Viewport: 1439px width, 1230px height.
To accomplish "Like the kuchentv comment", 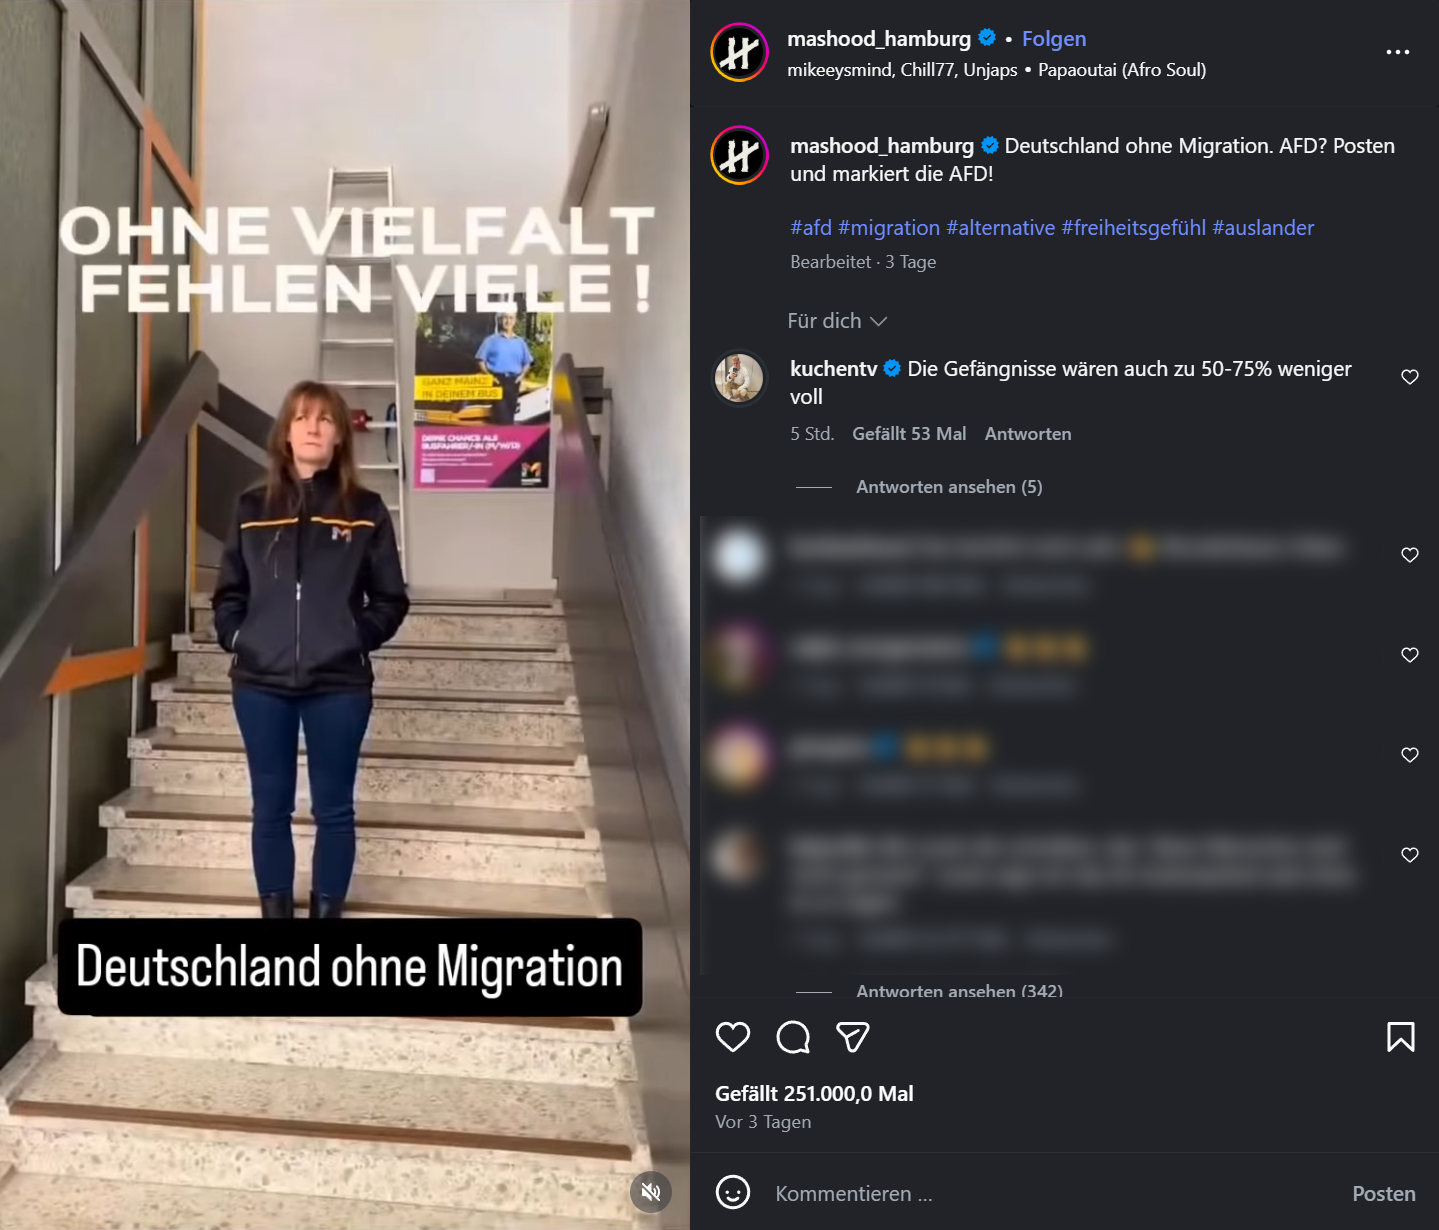I will 1410,377.
